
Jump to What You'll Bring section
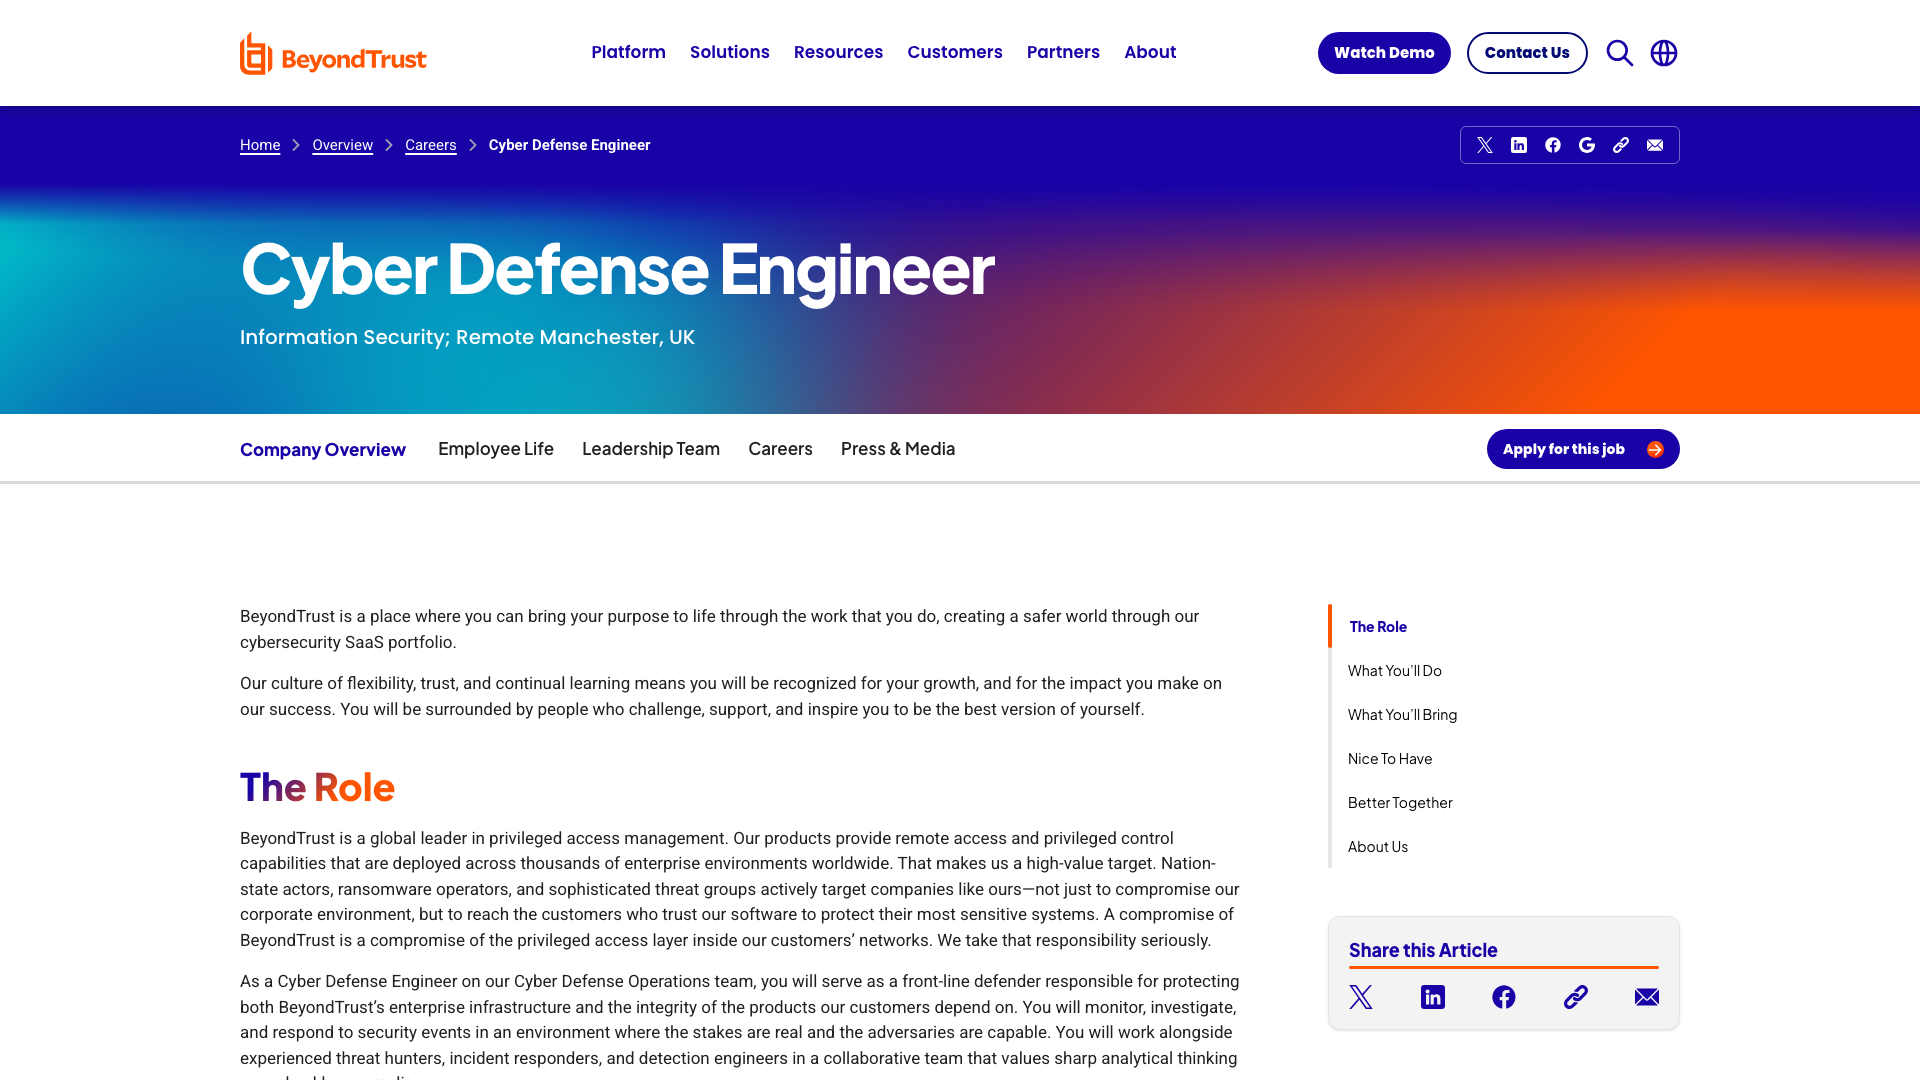point(1403,715)
